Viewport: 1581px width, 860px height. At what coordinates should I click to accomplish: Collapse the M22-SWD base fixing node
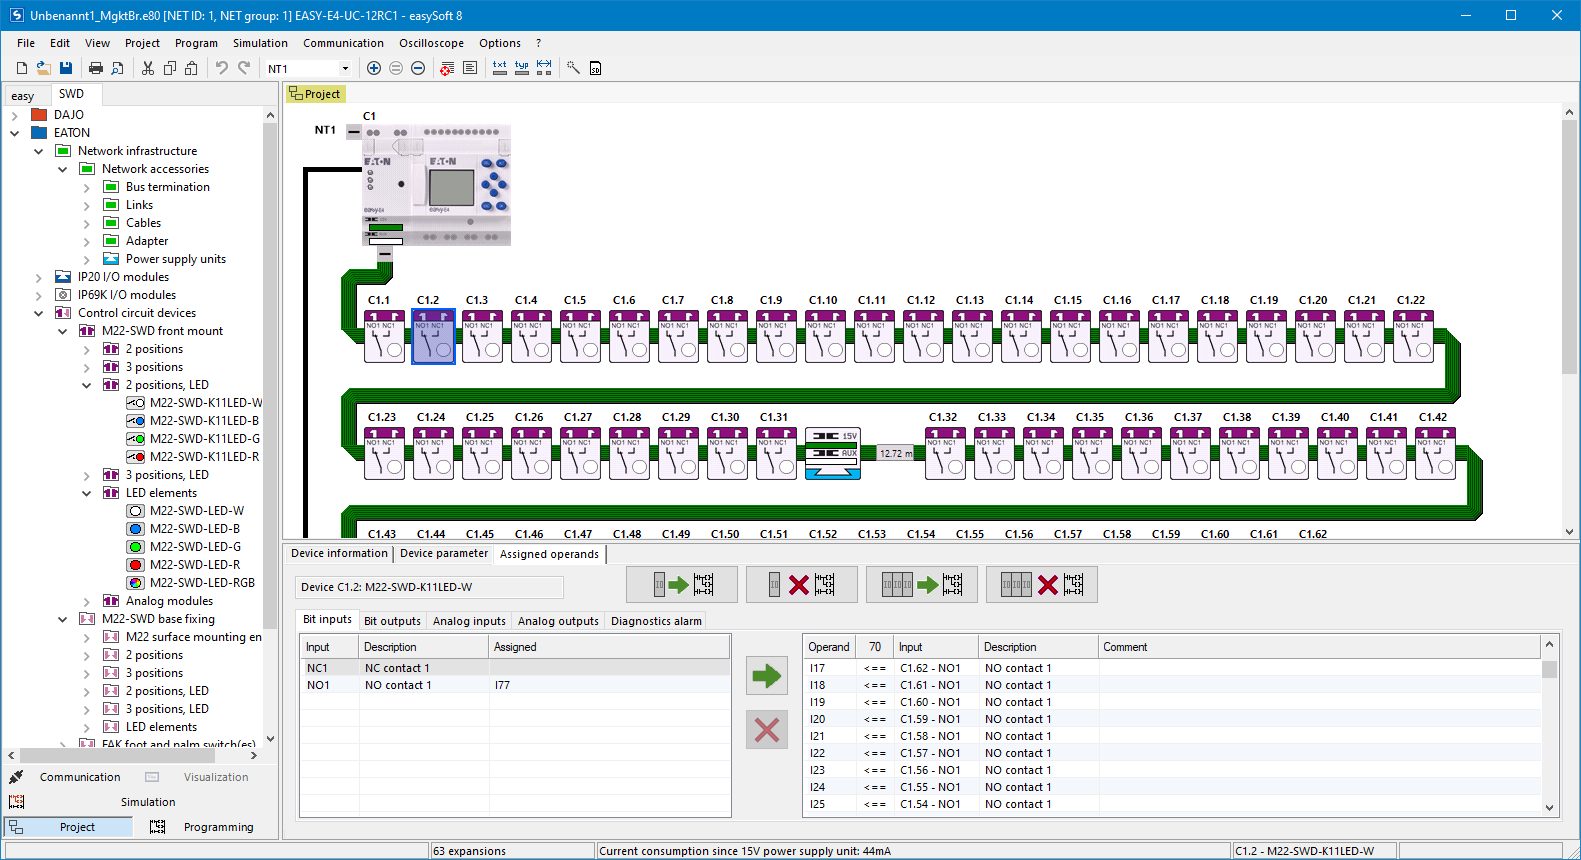(x=62, y=619)
